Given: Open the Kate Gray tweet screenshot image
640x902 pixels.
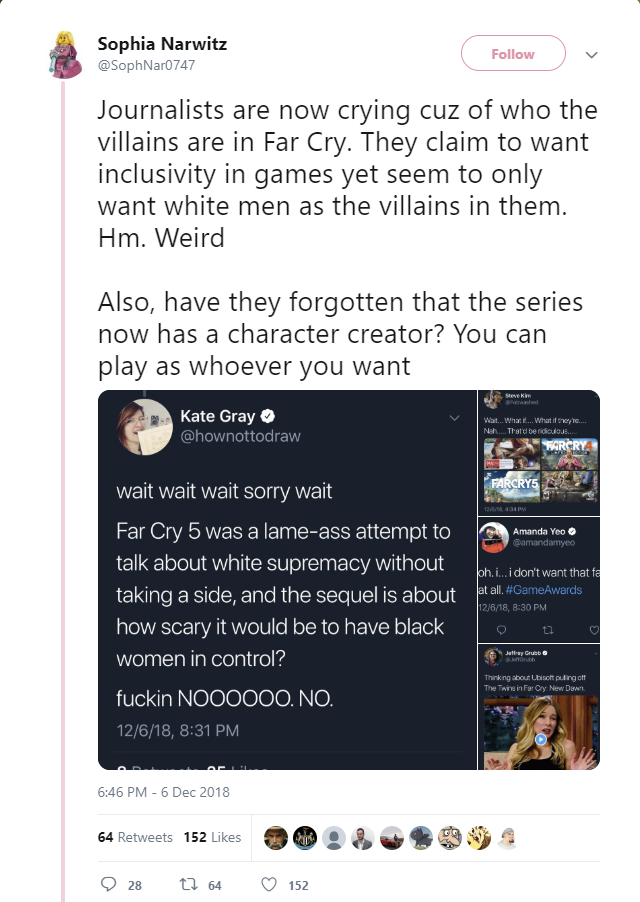Looking at the screenshot, I should [x=288, y=580].
